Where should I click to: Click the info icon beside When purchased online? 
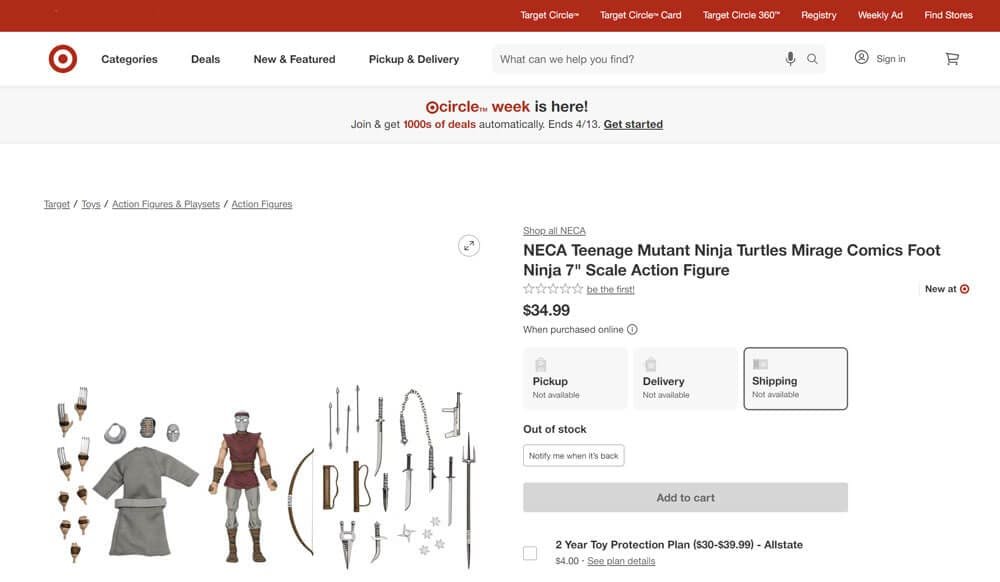tap(631, 329)
